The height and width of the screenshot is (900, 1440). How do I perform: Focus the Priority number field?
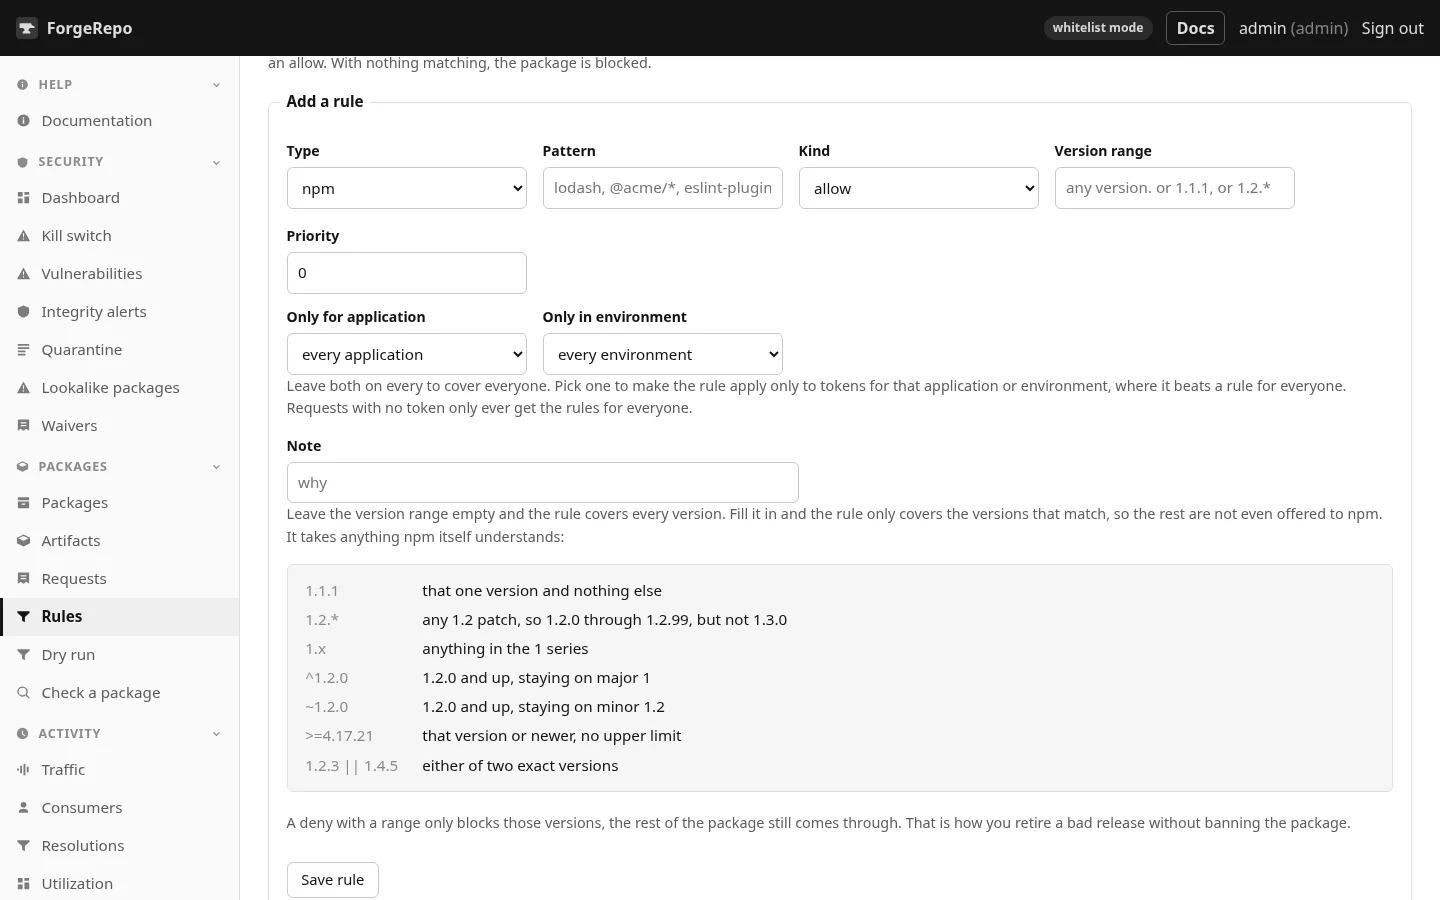click(406, 273)
